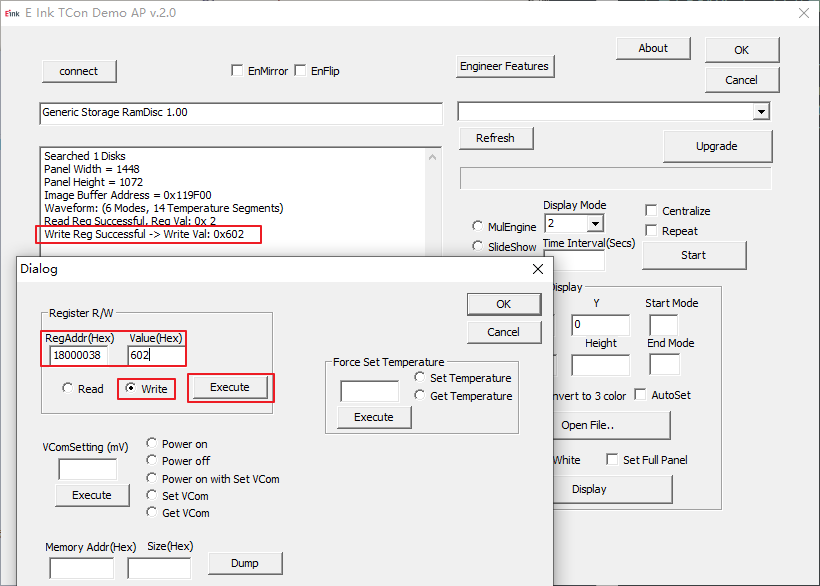Click the Refresh button
Viewport: 820px width, 586px height.
(x=496, y=138)
